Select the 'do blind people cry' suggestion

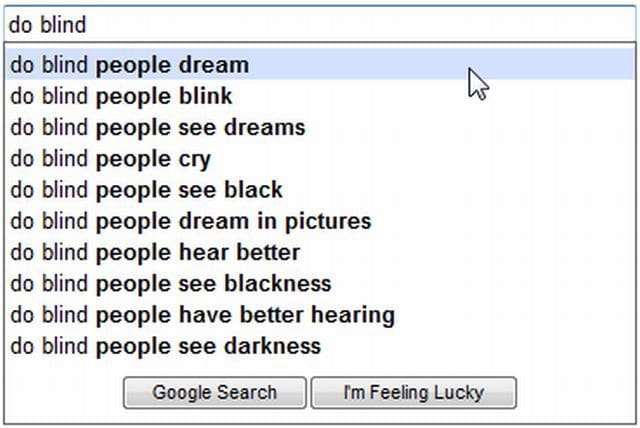click(x=111, y=159)
